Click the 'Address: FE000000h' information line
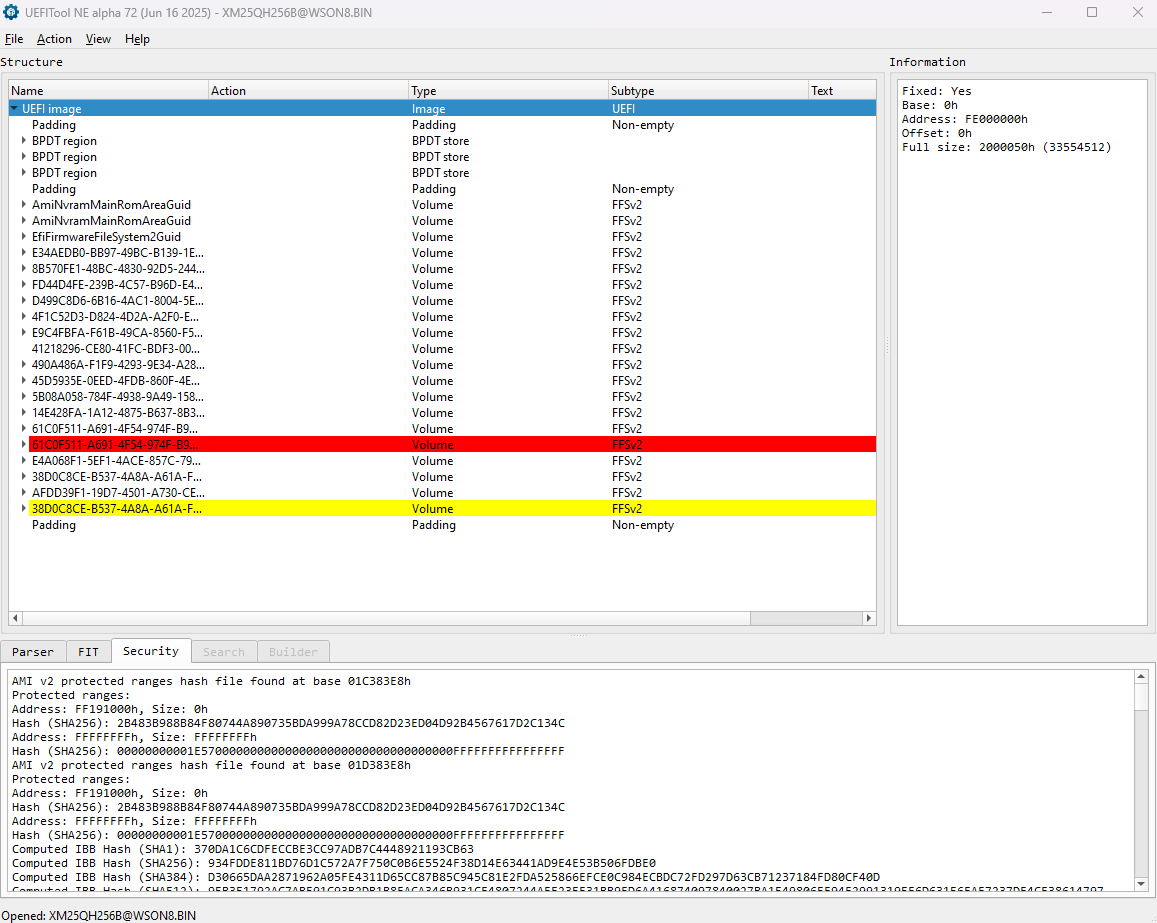Viewport: 1157px width, 923px height. (964, 120)
